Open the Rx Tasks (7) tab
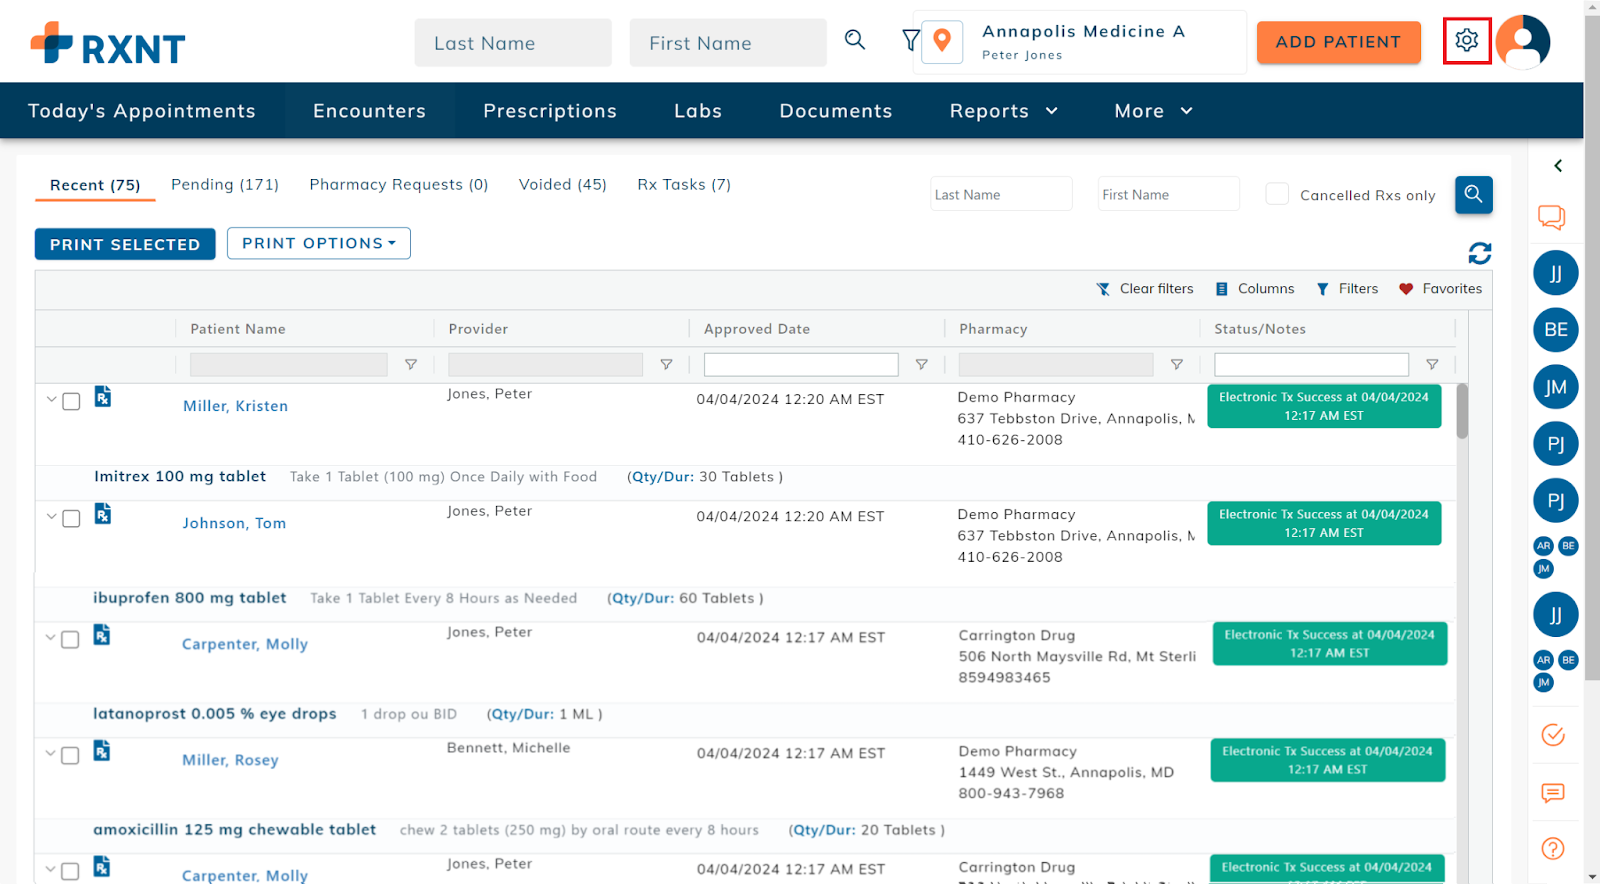 point(684,184)
